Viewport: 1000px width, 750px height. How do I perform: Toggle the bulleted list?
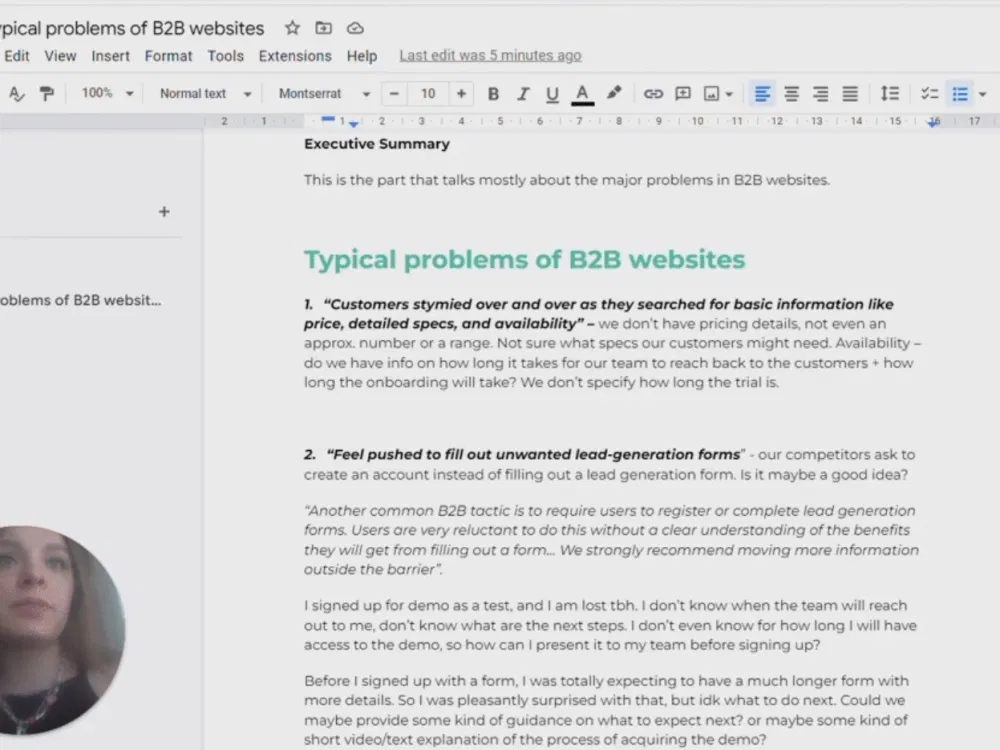[x=960, y=94]
